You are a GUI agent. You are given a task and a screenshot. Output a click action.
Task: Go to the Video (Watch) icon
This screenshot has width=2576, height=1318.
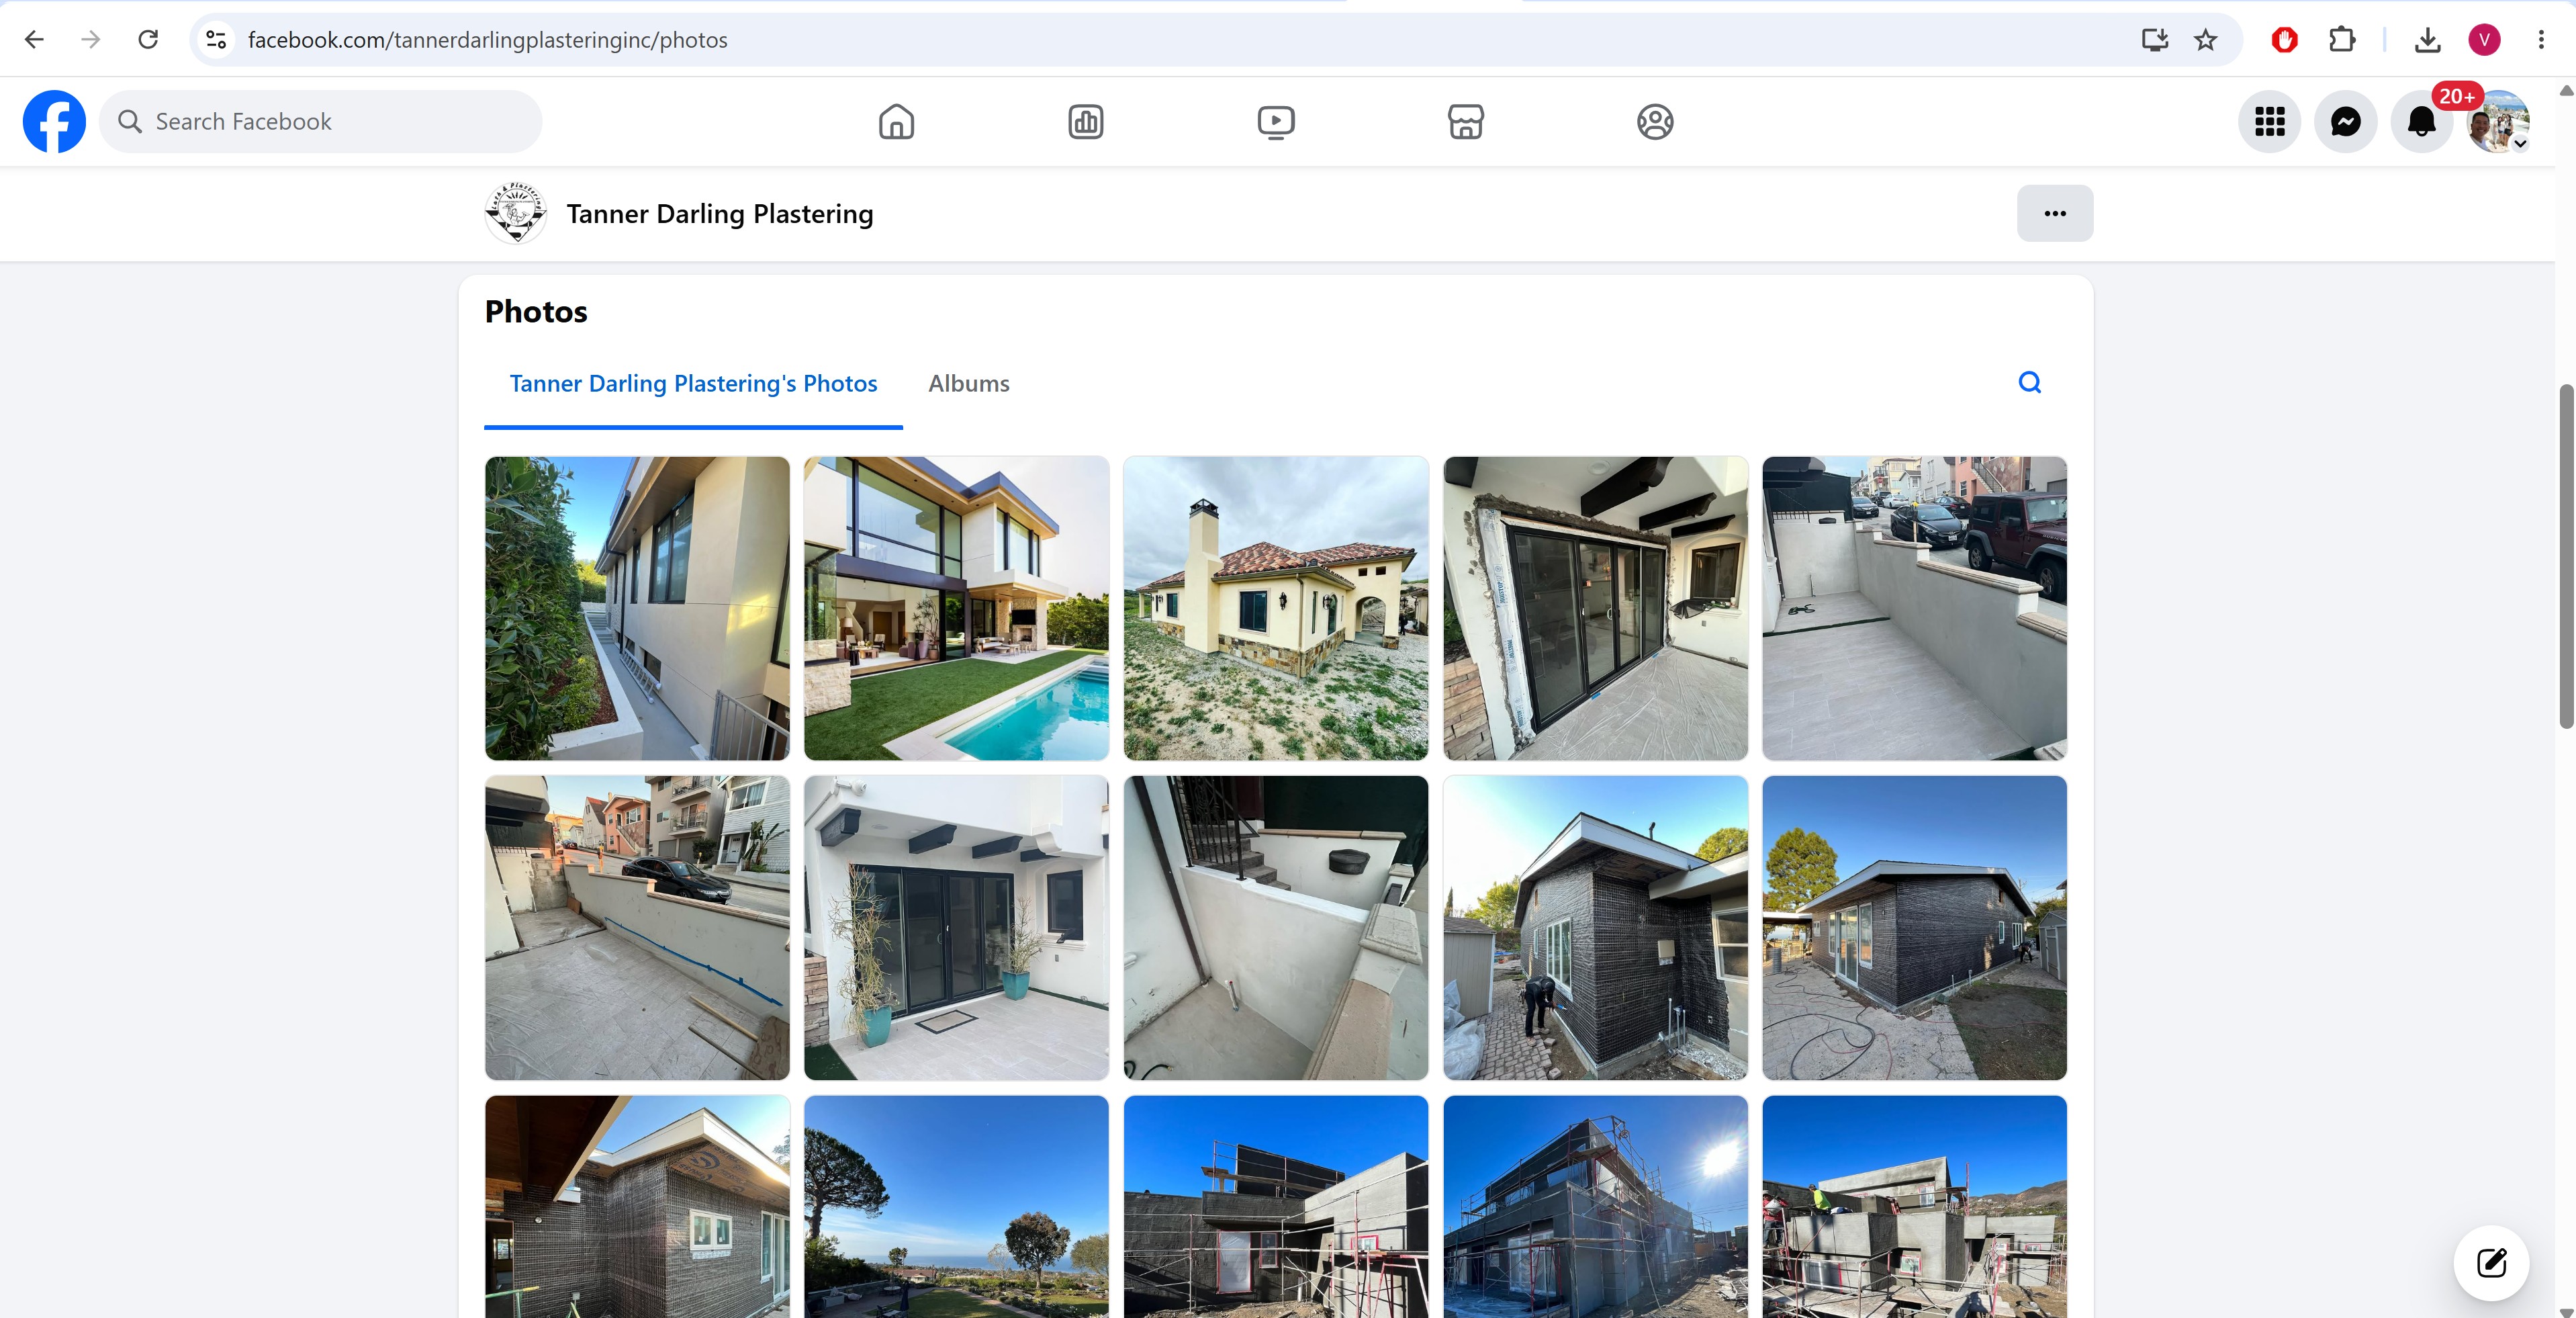1276,122
